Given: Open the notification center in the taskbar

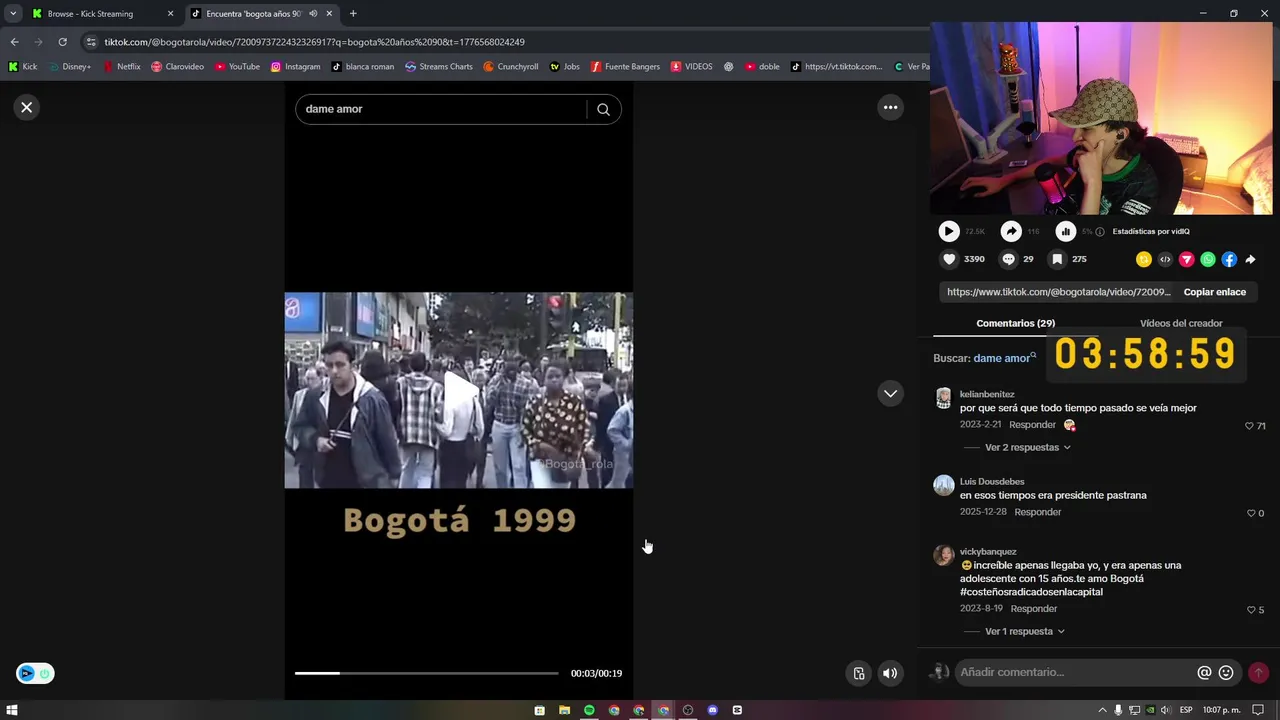Looking at the screenshot, I should pyautogui.click(x=1258, y=710).
